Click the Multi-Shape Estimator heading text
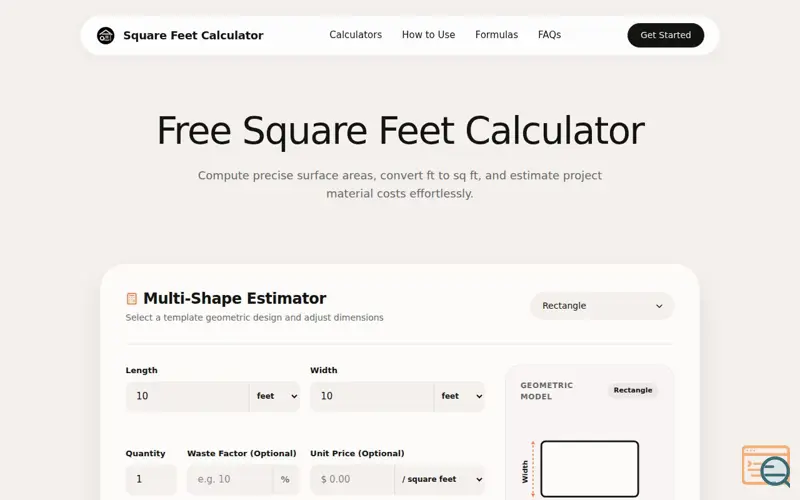Image resolution: width=800 pixels, height=500 pixels. (235, 298)
